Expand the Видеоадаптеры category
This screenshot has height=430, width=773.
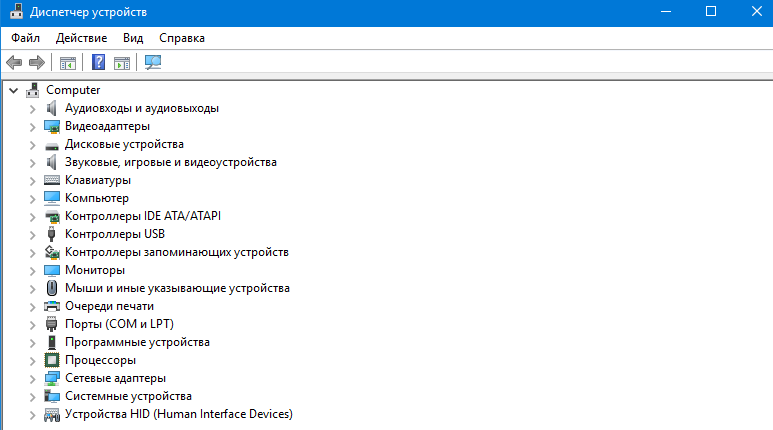coord(33,127)
